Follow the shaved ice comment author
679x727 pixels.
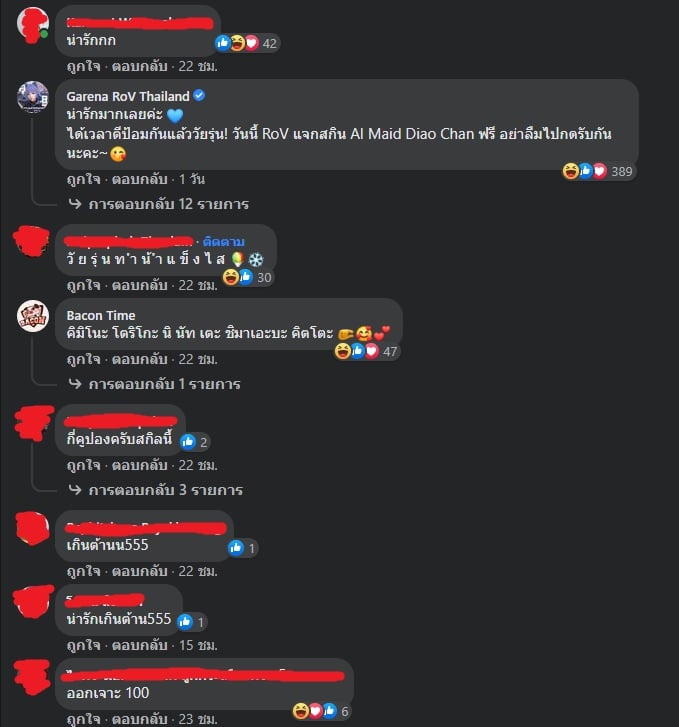point(224,242)
